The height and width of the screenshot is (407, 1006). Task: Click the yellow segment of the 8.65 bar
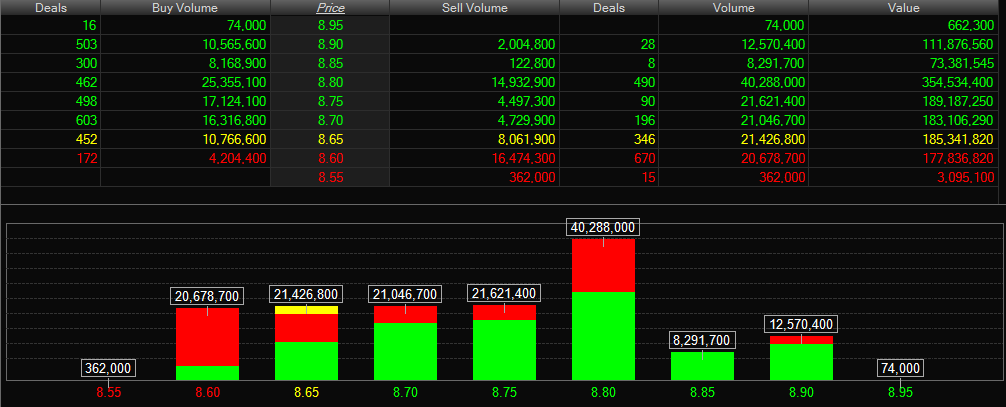pyautogui.click(x=306, y=310)
